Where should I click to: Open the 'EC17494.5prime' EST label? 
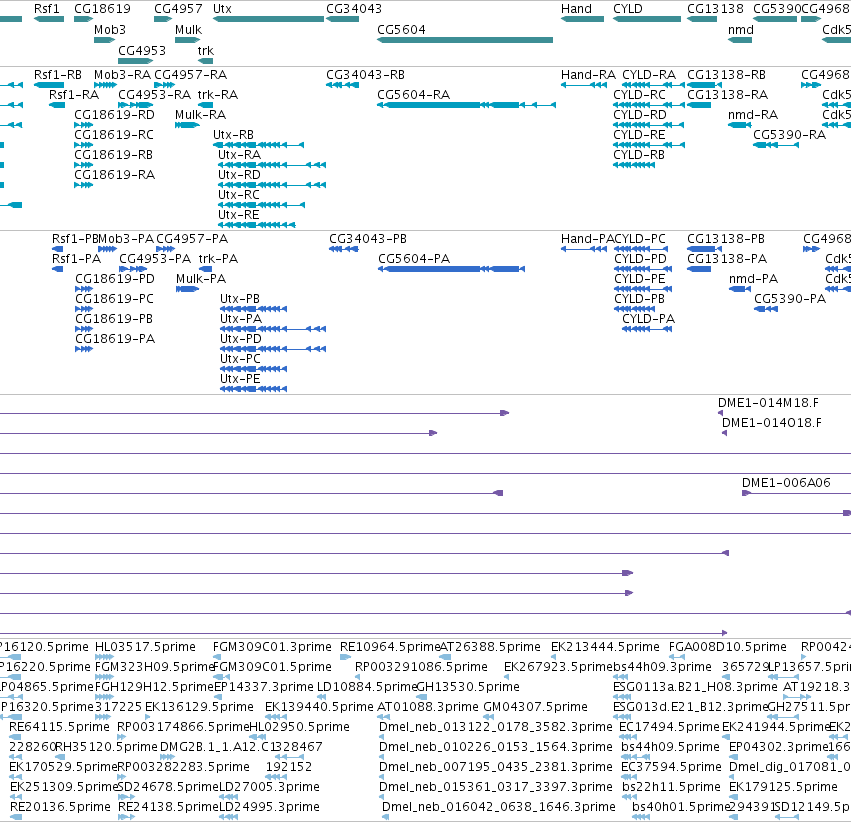point(669,728)
